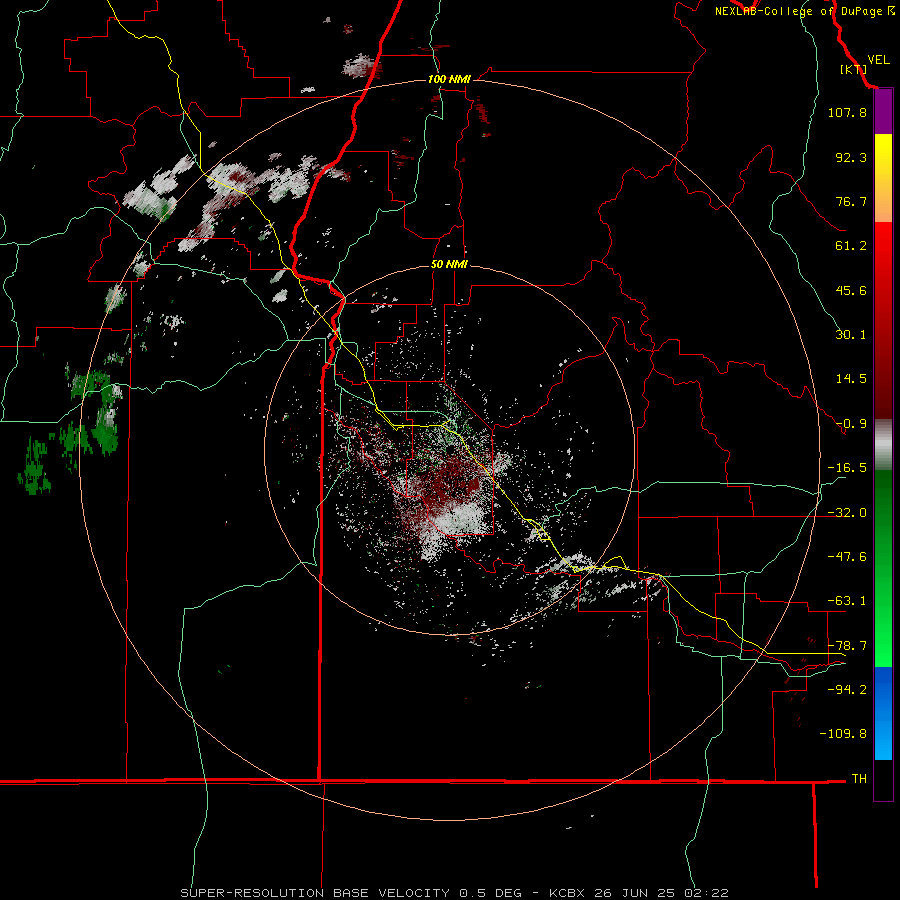900x900 pixels.
Task: Click the 30.1 velocity legend value
Action: click(x=851, y=335)
